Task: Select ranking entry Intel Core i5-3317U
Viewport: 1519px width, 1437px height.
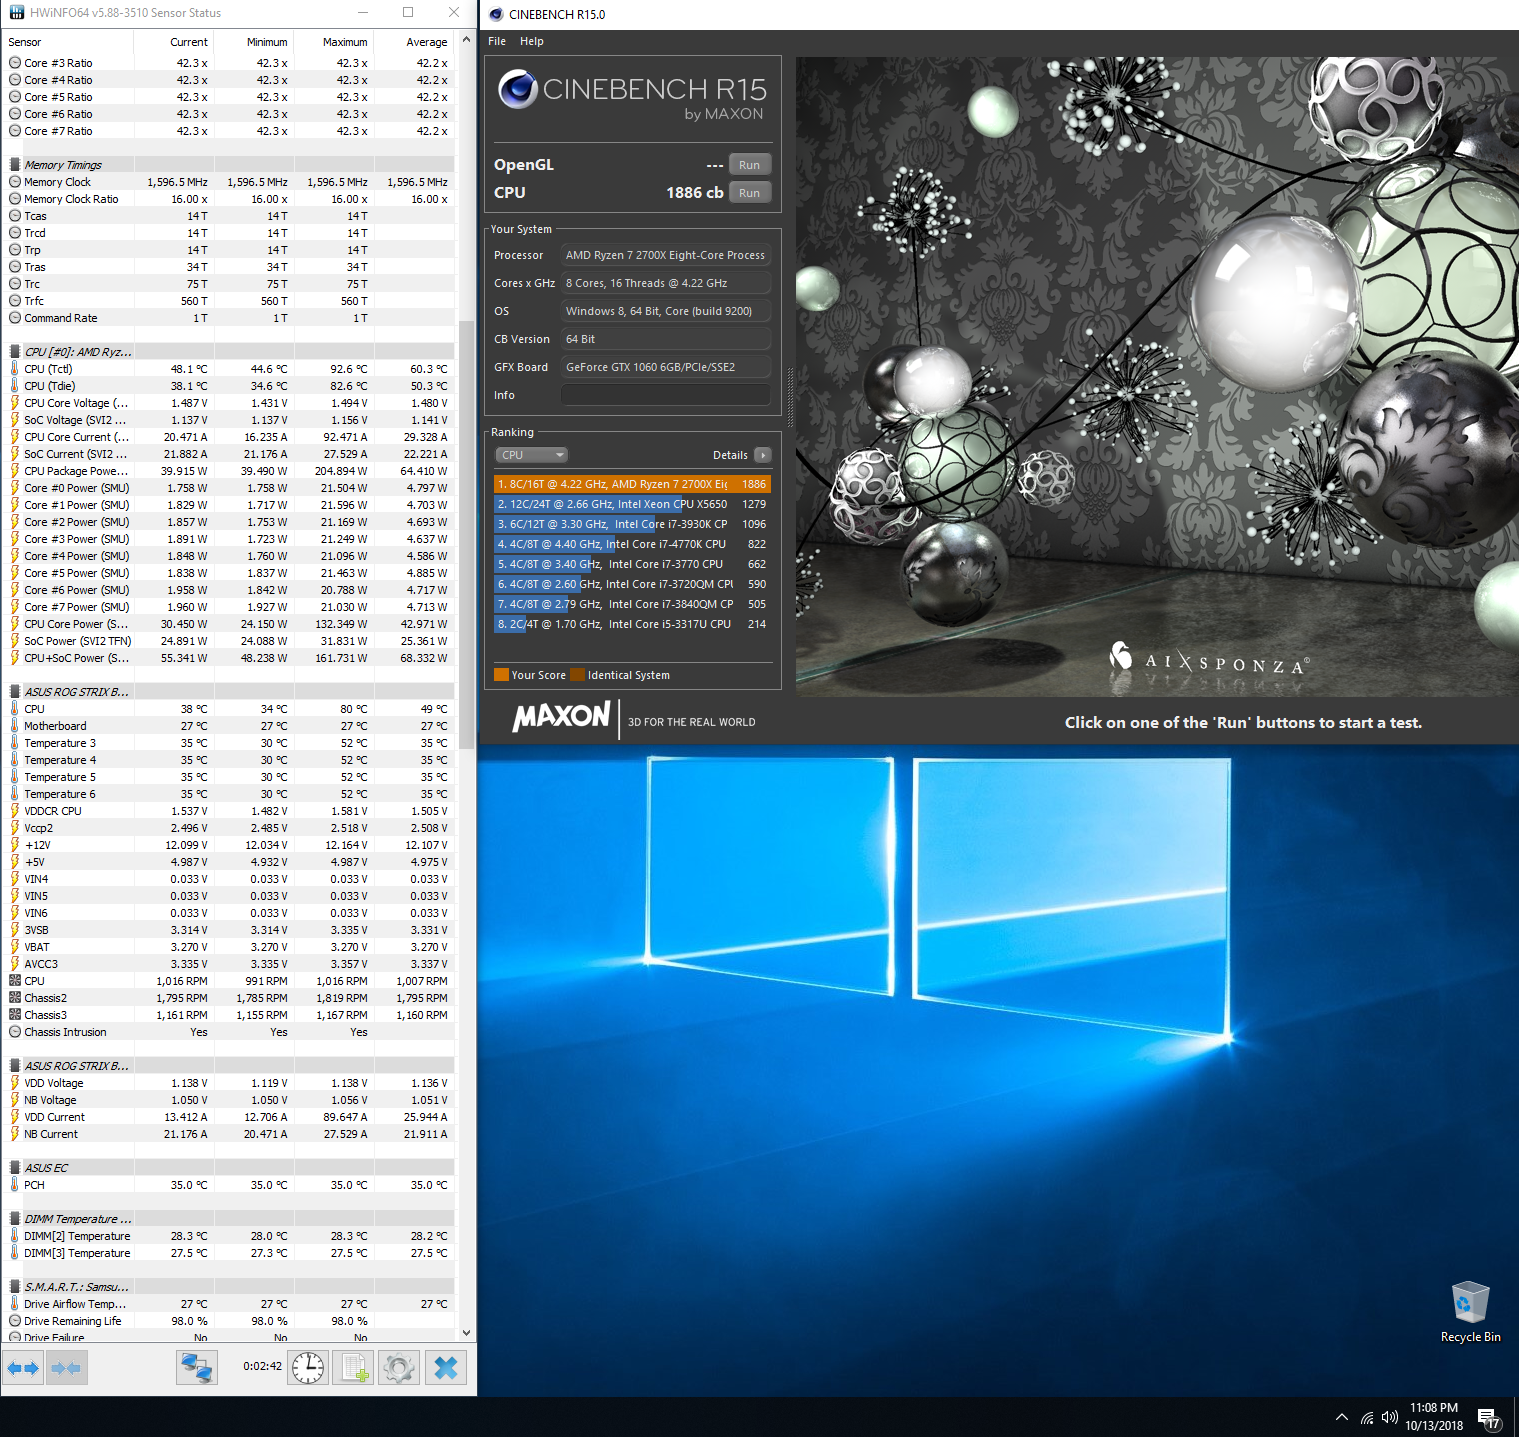Action: click(632, 624)
